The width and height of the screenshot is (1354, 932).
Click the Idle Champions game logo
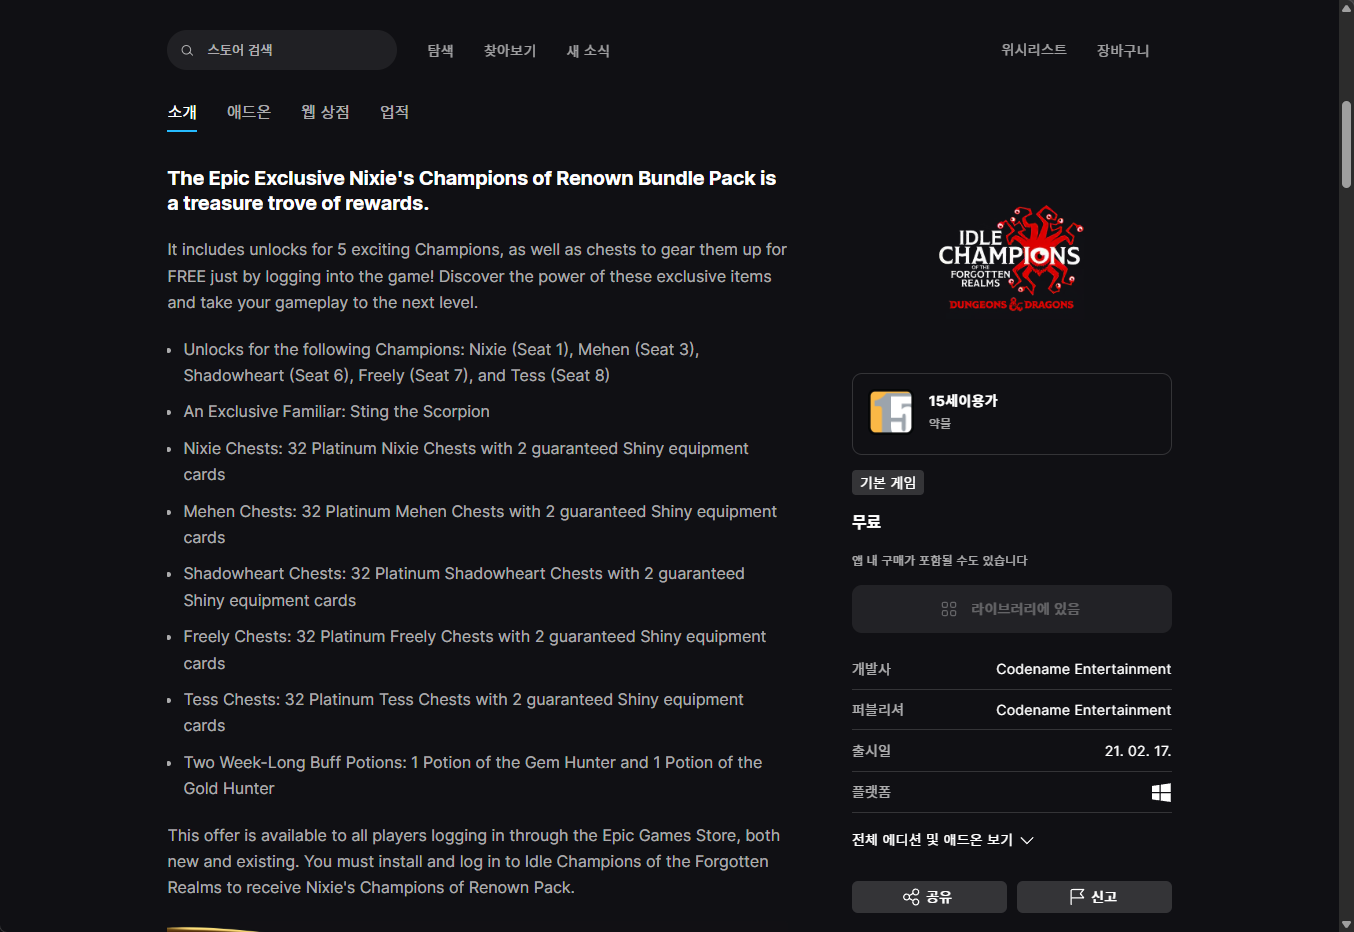click(x=1011, y=259)
